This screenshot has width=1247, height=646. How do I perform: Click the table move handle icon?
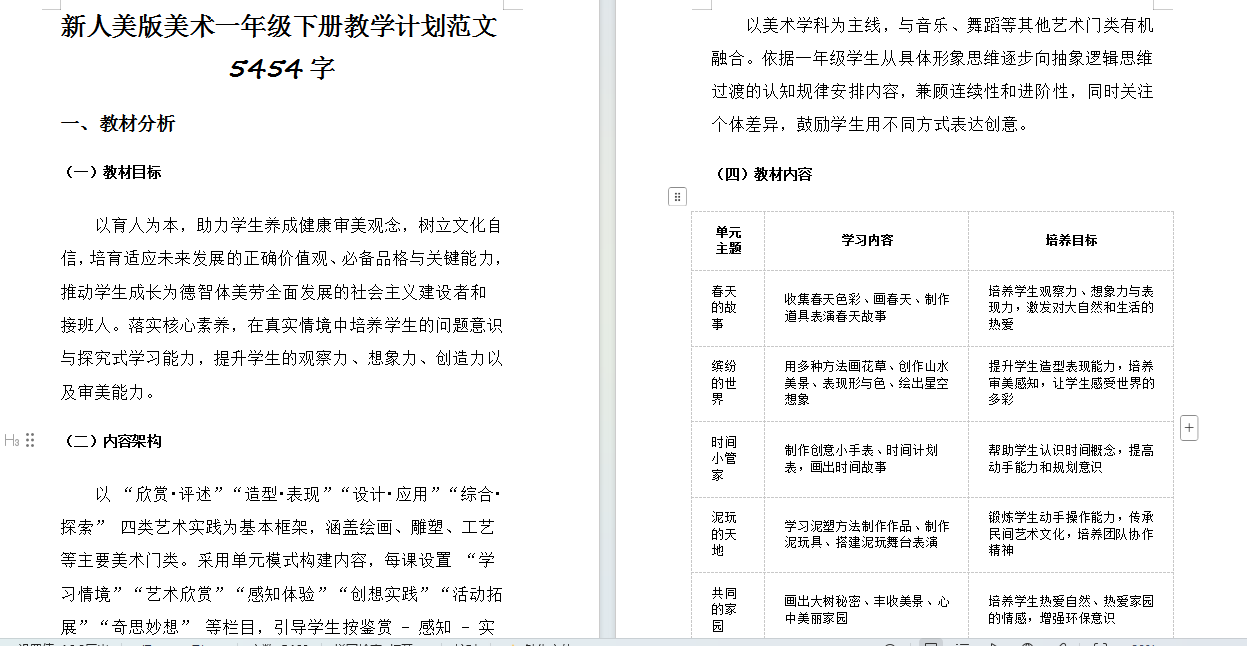[677, 197]
